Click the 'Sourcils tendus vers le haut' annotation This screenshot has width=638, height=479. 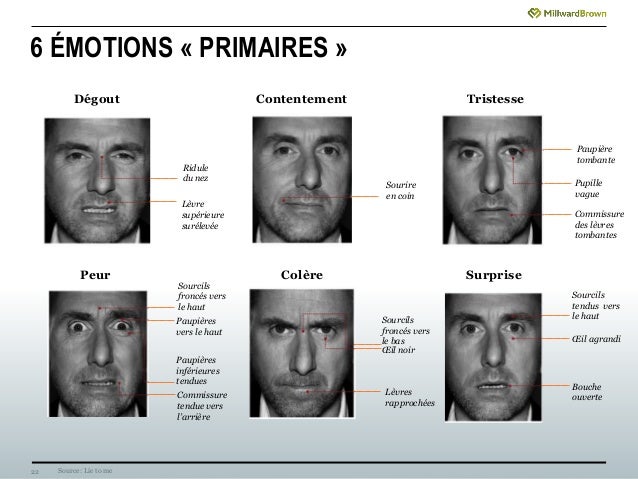click(x=596, y=305)
